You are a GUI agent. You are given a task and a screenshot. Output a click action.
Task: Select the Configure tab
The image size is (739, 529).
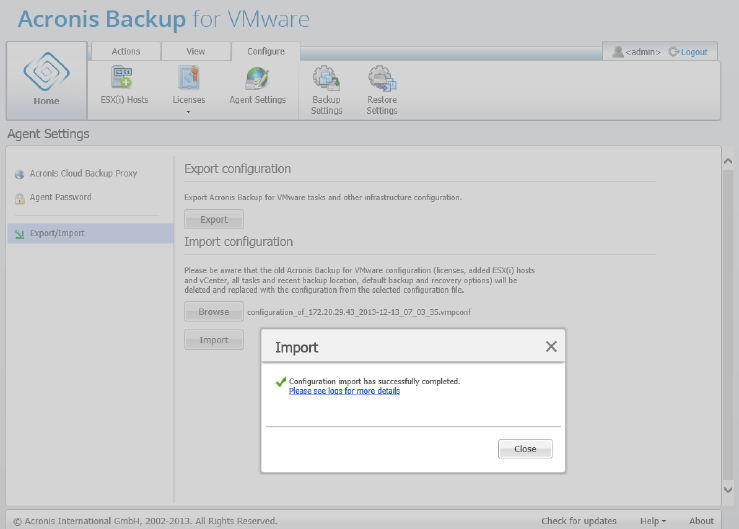266,51
